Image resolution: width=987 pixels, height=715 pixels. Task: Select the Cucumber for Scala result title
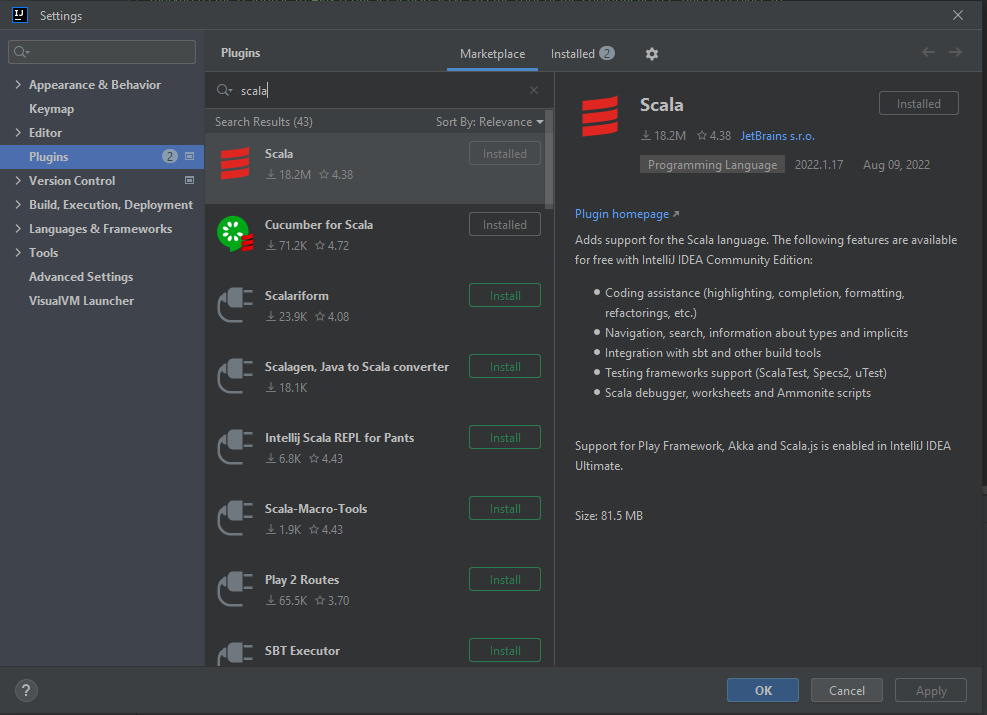click(x=319, y=225)
